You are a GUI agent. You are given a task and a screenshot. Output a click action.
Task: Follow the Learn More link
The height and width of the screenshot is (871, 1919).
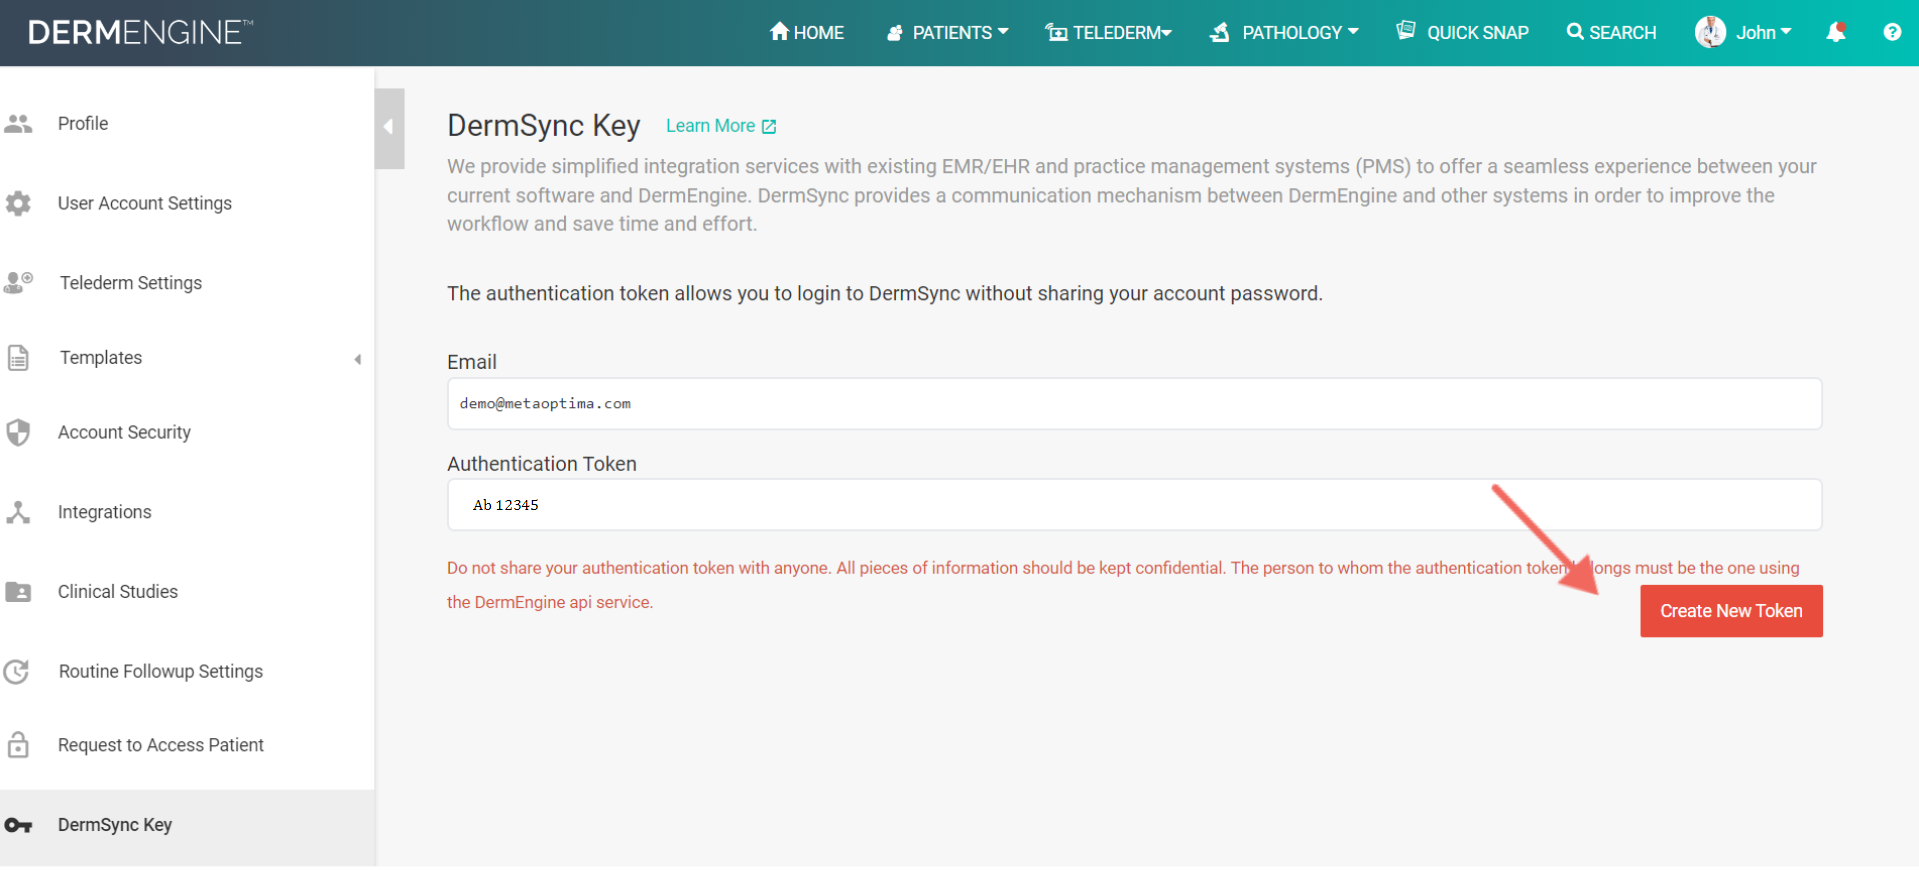tap(711, 126)
